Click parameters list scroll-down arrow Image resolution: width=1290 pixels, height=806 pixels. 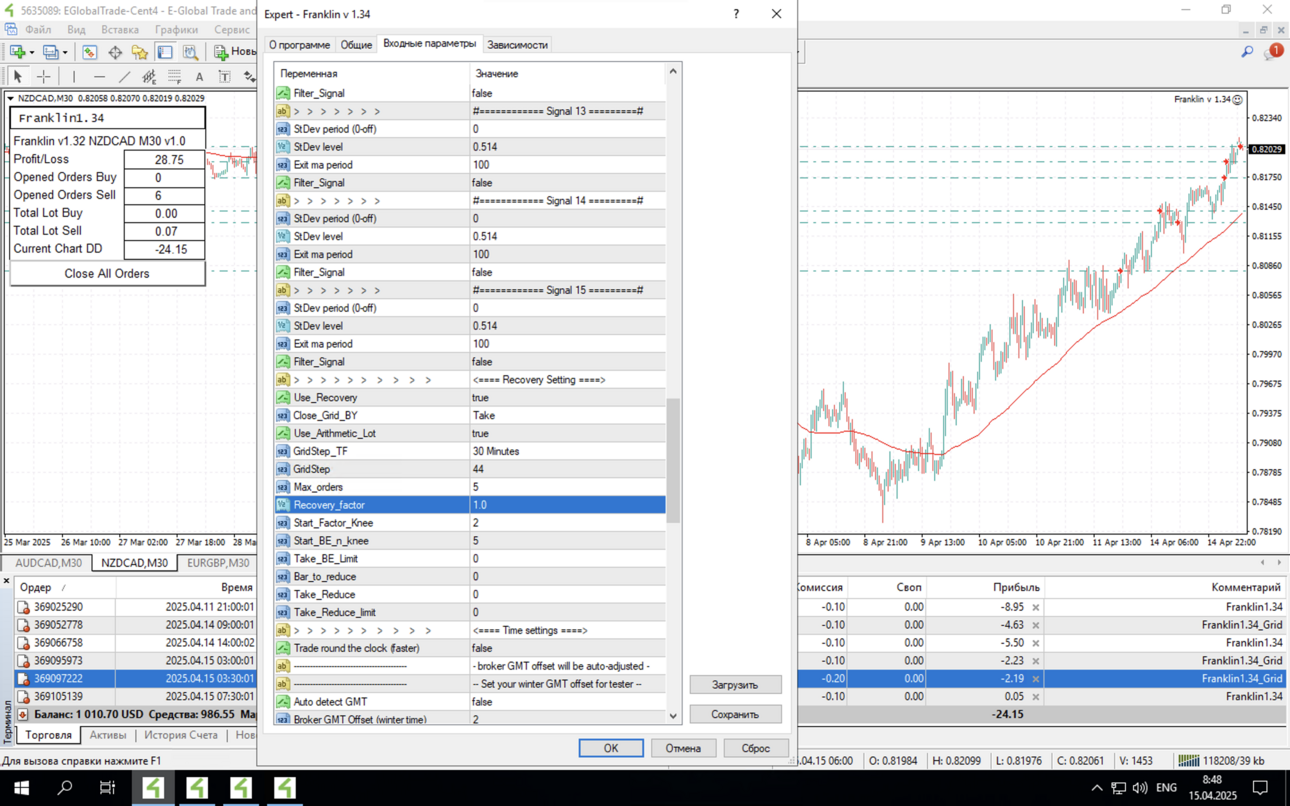[673, 716]
